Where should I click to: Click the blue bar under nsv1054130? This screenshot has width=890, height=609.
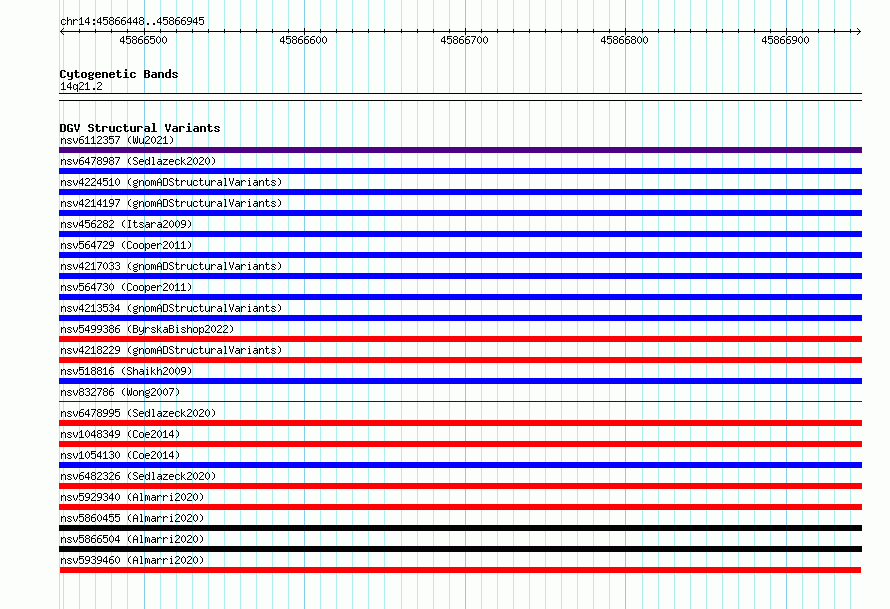460,465
